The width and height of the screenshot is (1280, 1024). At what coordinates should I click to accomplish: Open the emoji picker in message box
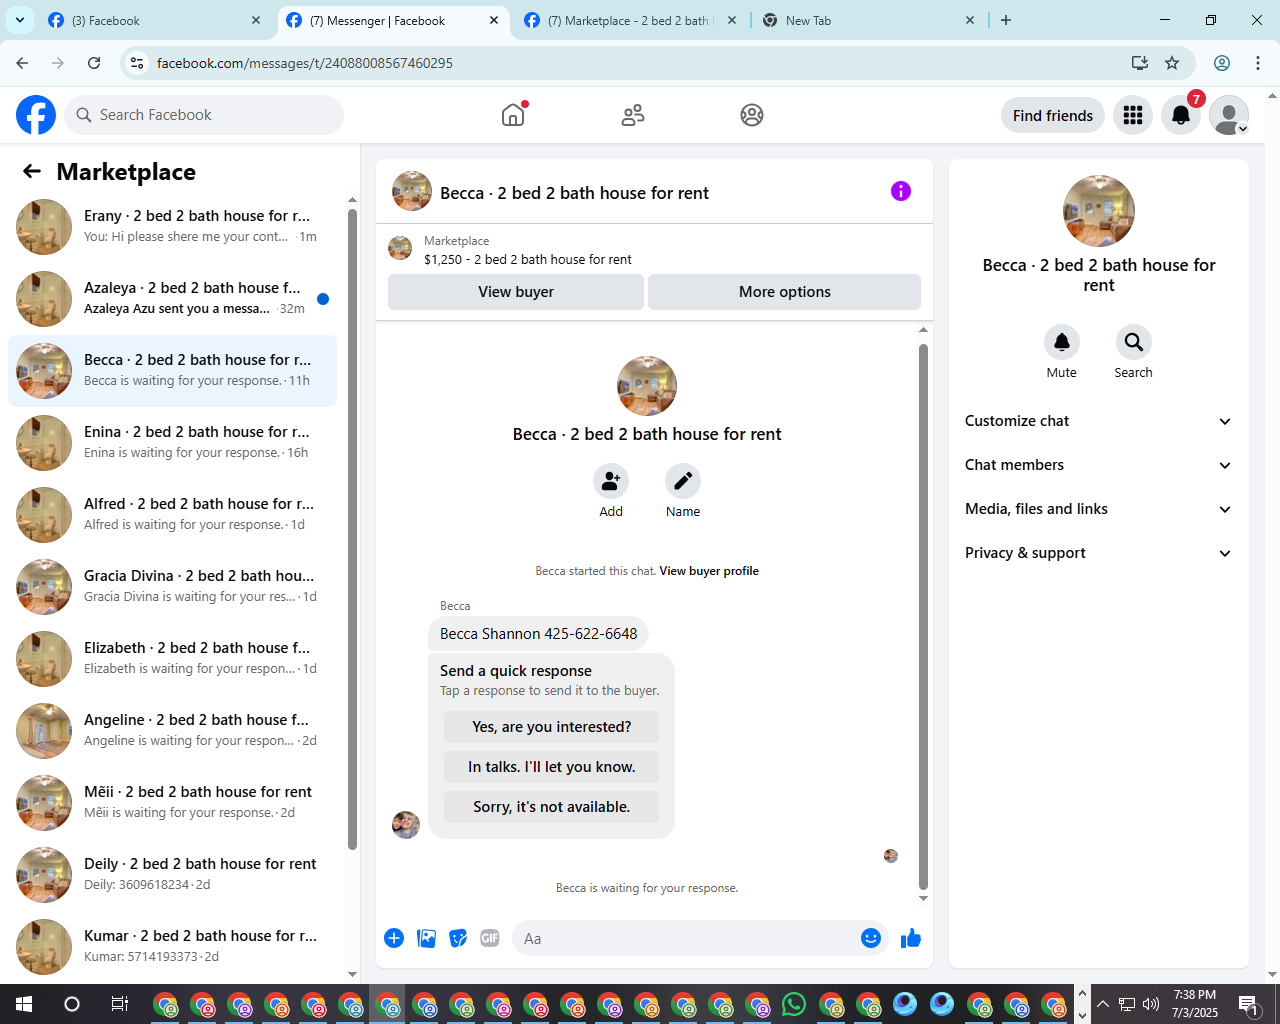point(871,938)
